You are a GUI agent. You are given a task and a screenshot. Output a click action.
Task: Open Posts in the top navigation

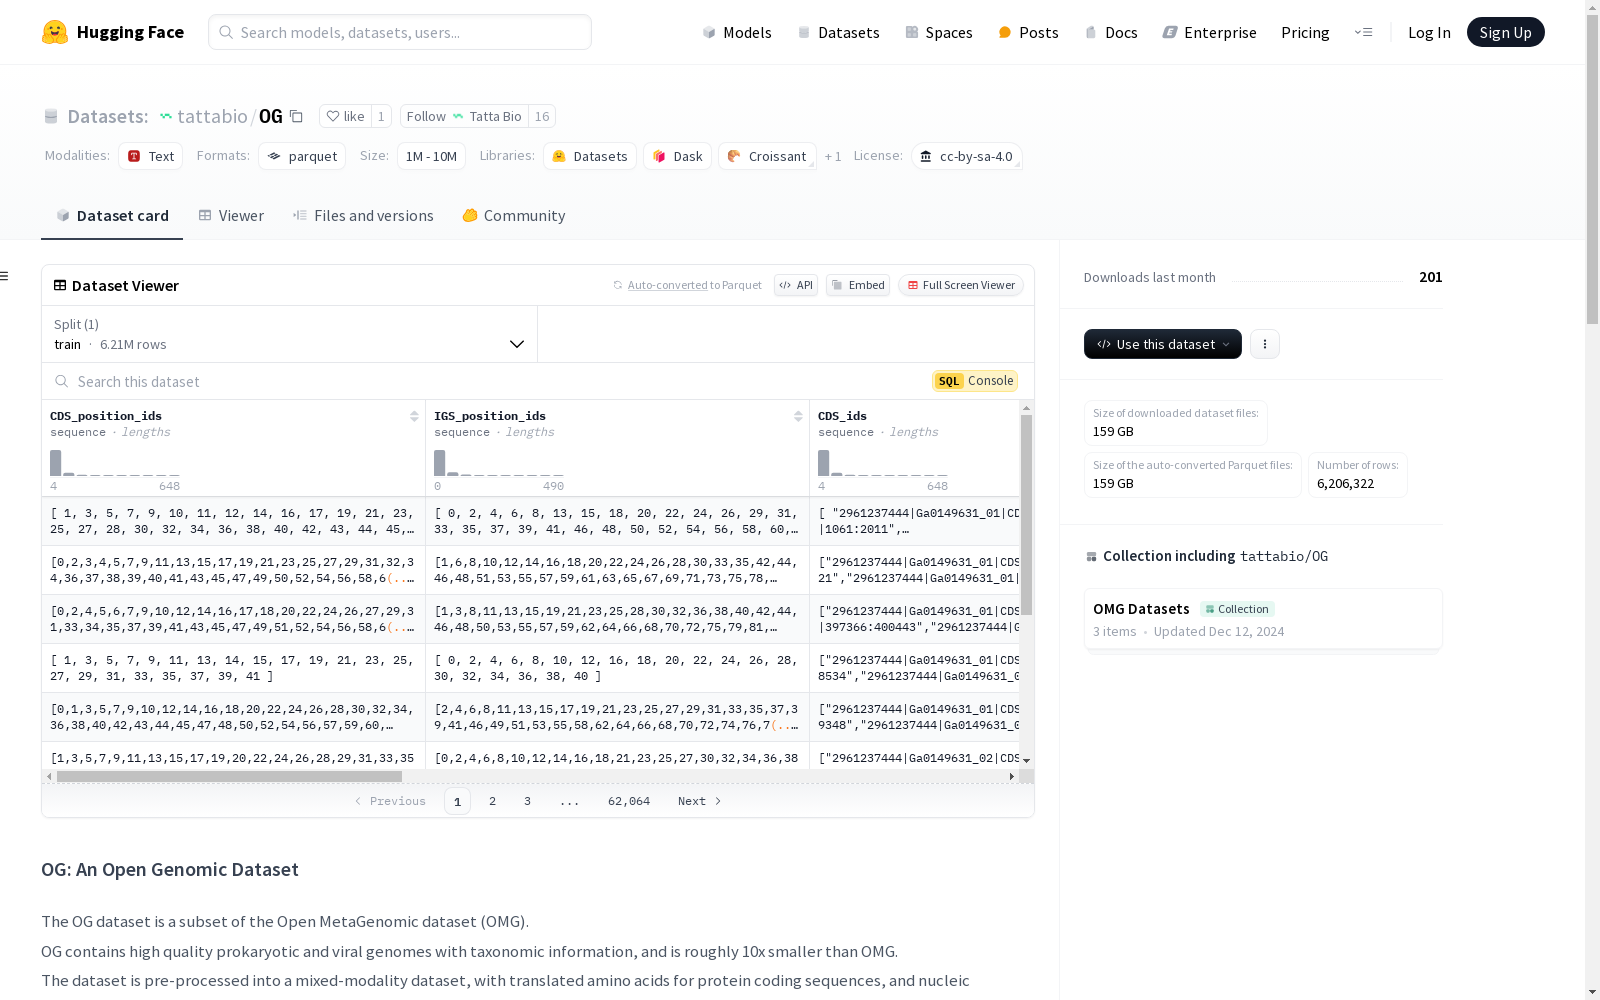coord(1029,32)
